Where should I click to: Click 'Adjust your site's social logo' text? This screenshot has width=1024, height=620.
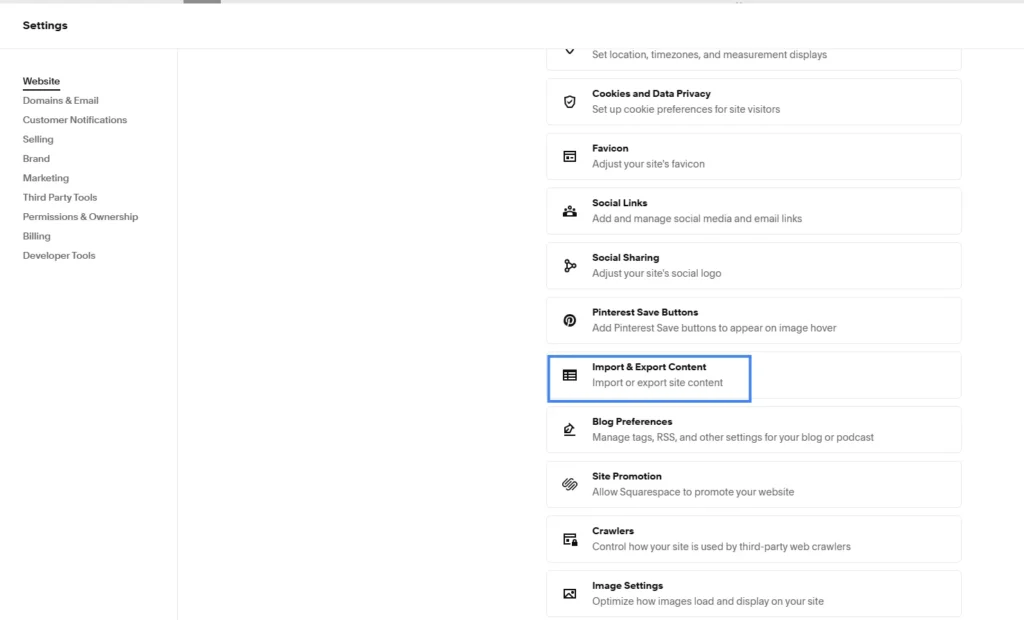[x=656, y=273]
